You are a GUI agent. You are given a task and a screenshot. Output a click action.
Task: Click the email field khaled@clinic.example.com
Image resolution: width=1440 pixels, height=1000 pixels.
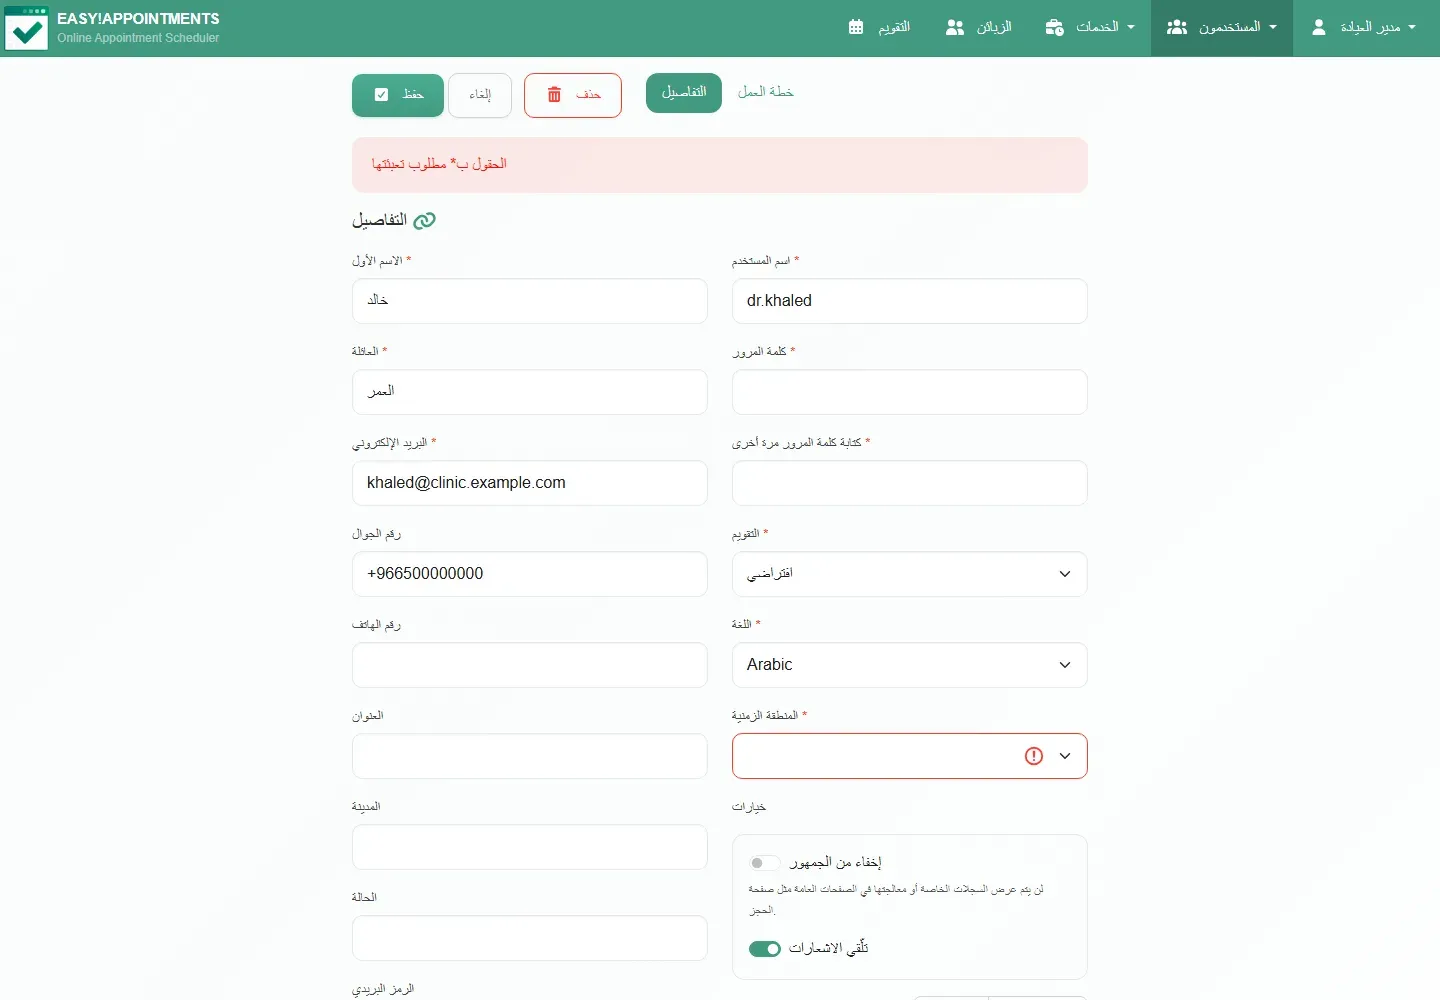(x=530, y=483)
